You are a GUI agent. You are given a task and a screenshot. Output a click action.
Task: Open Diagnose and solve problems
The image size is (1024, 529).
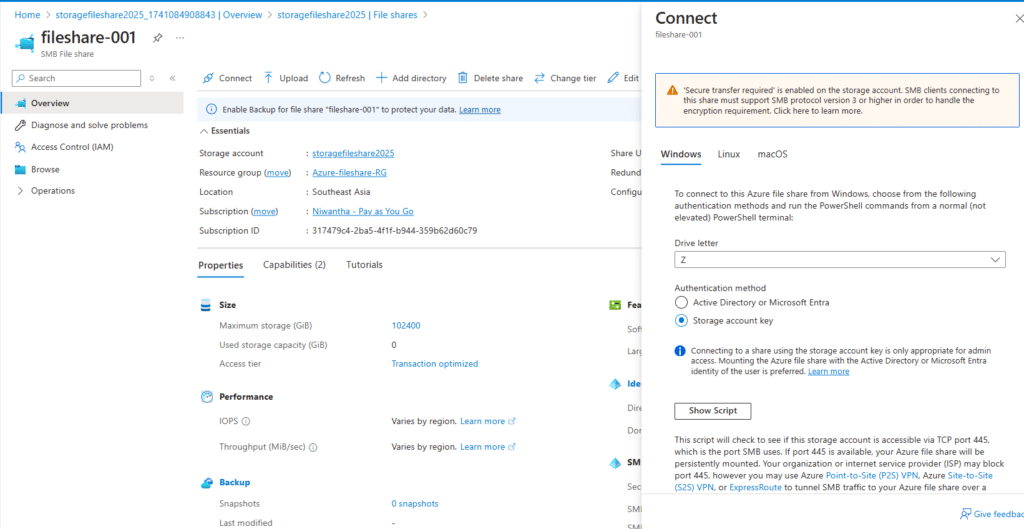click(89, 125)
